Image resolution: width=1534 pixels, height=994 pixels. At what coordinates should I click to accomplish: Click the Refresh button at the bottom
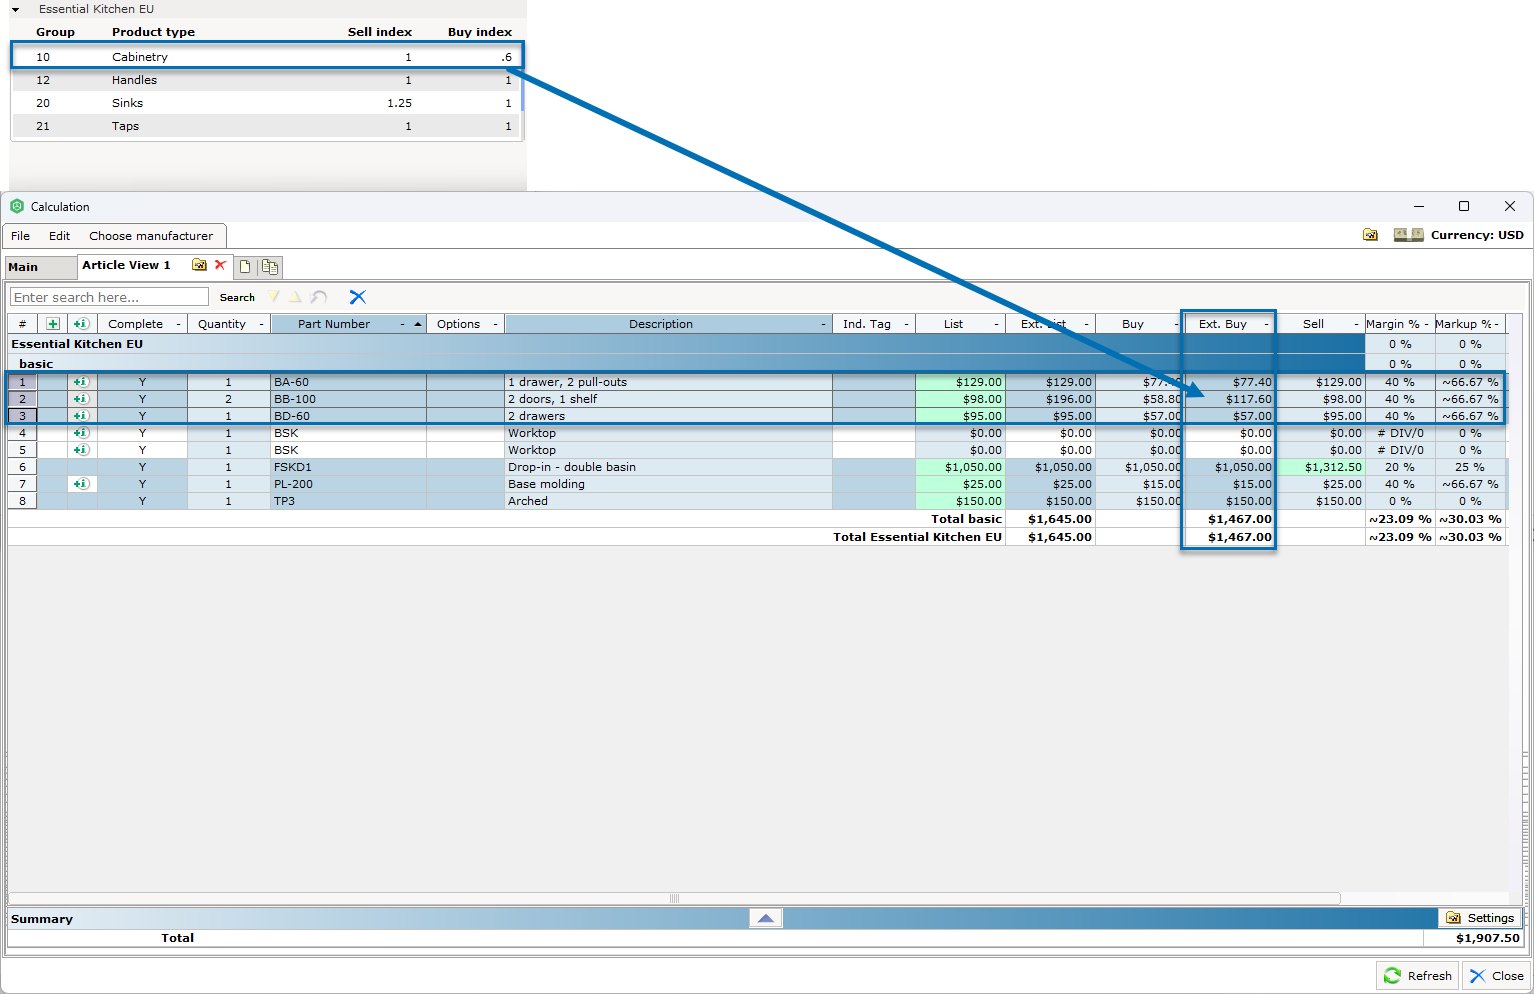point(1417,975)
